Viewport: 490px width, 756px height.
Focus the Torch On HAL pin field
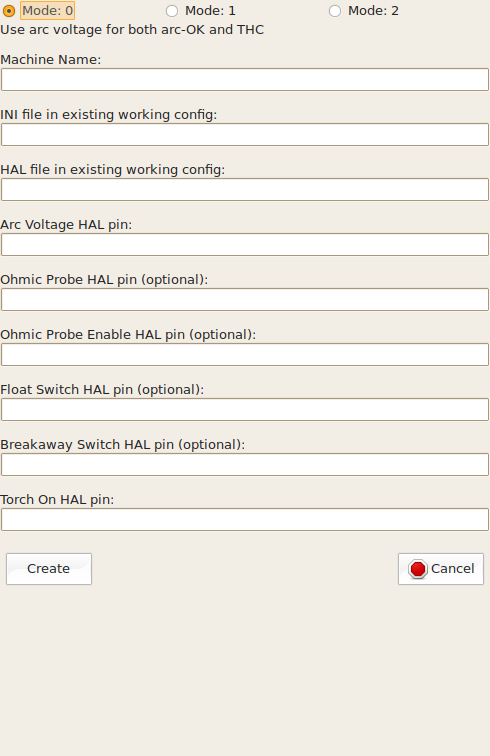245,519
